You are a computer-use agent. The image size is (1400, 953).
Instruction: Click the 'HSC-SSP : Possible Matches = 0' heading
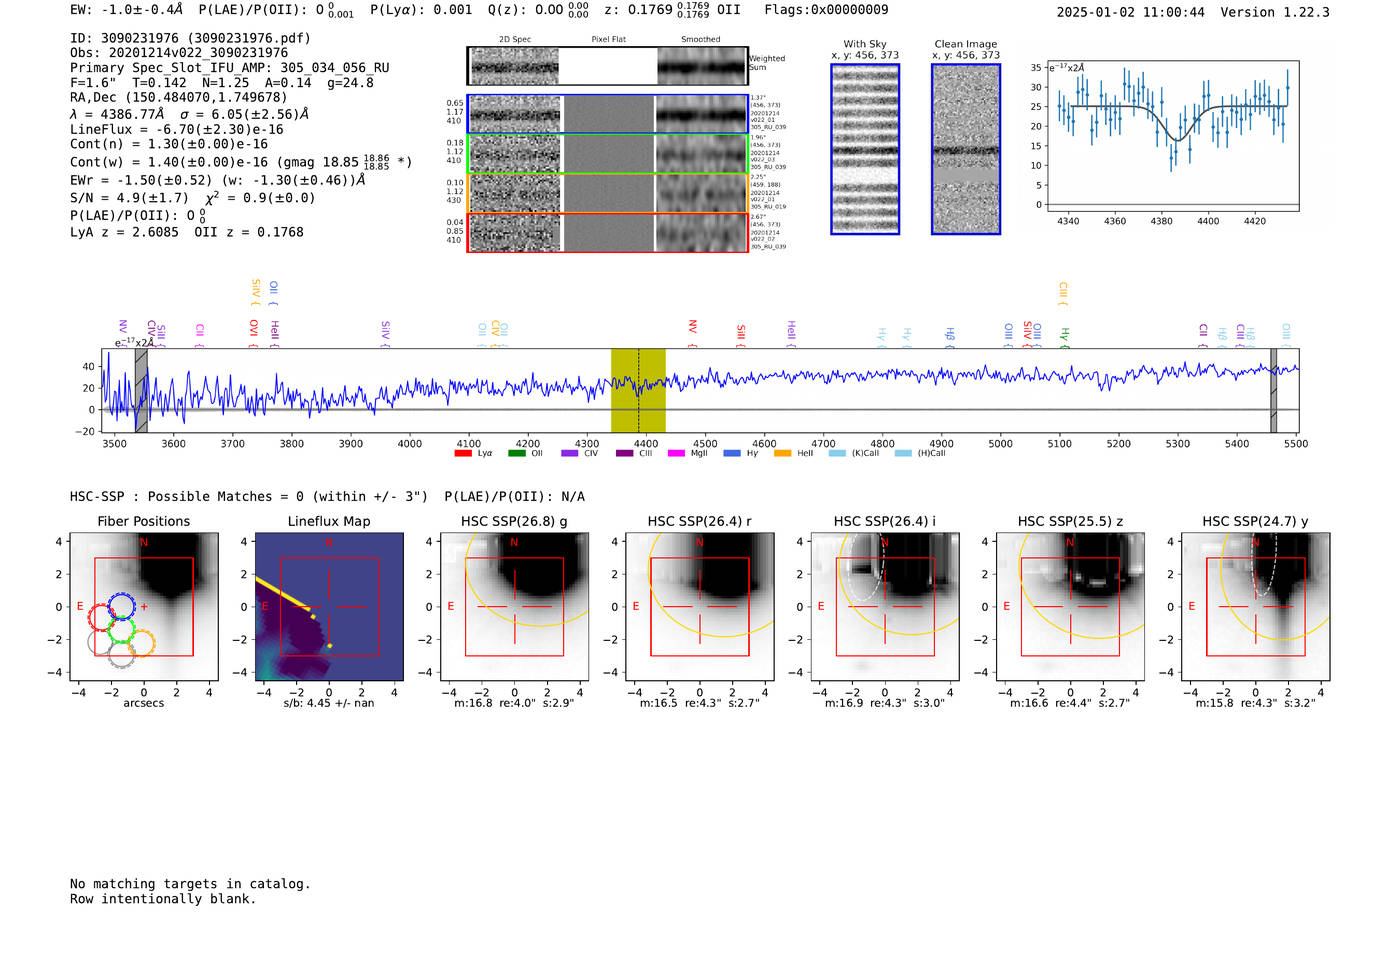point(248,497)
